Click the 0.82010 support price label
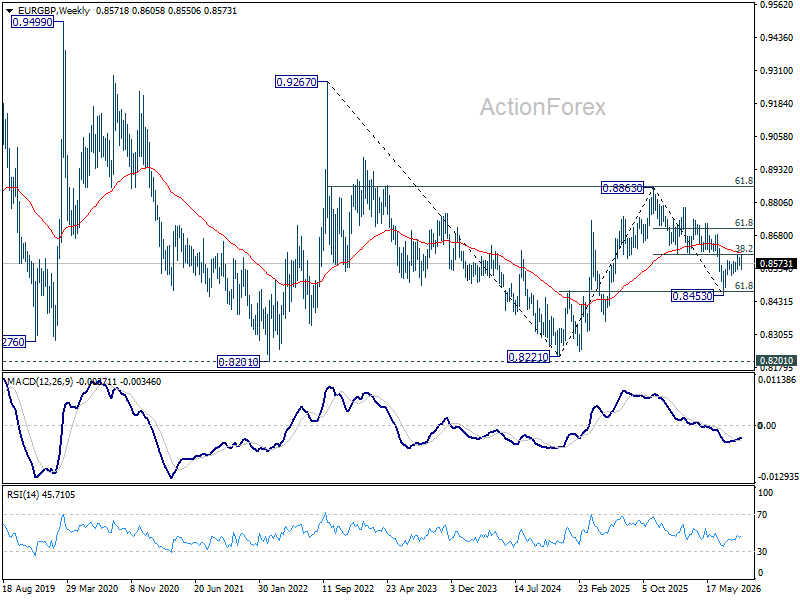 click(238, 362)
